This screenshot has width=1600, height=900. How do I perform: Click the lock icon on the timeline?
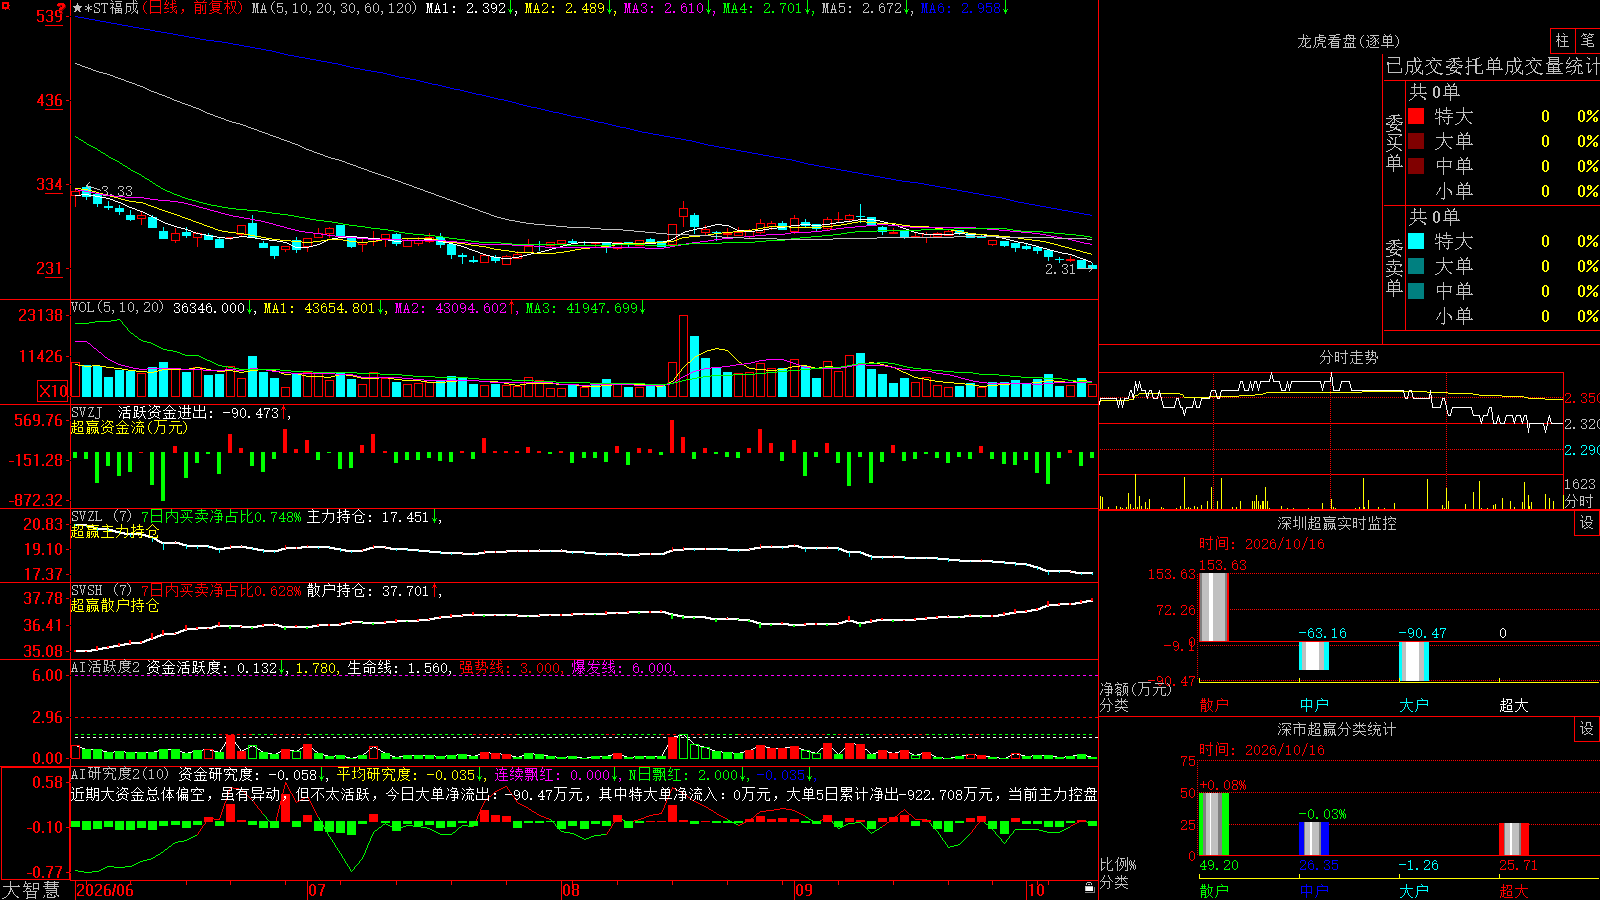click(1089, 888)
